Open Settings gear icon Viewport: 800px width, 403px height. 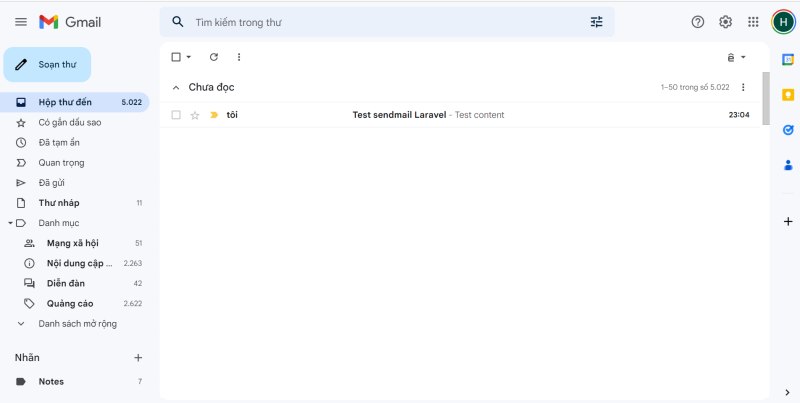726,22
